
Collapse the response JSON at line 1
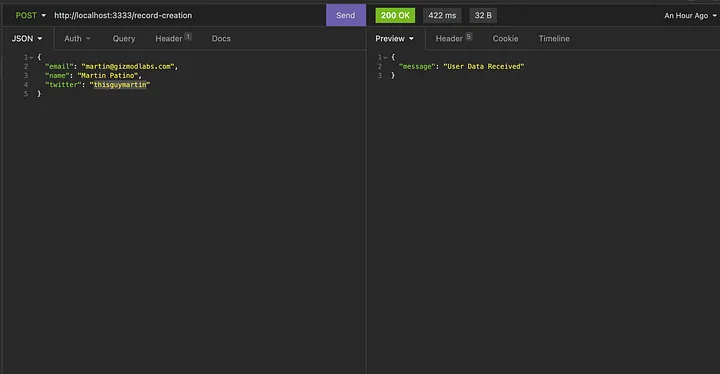(x=385, y=57)
